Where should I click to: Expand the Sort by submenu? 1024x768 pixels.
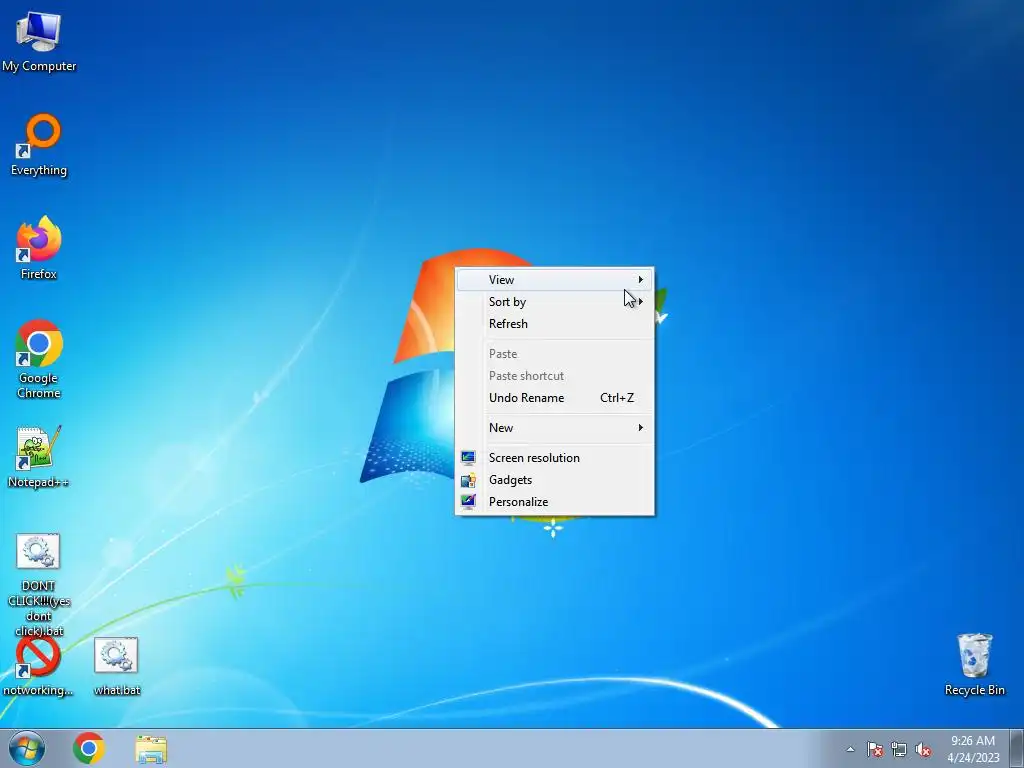(554, 302)
